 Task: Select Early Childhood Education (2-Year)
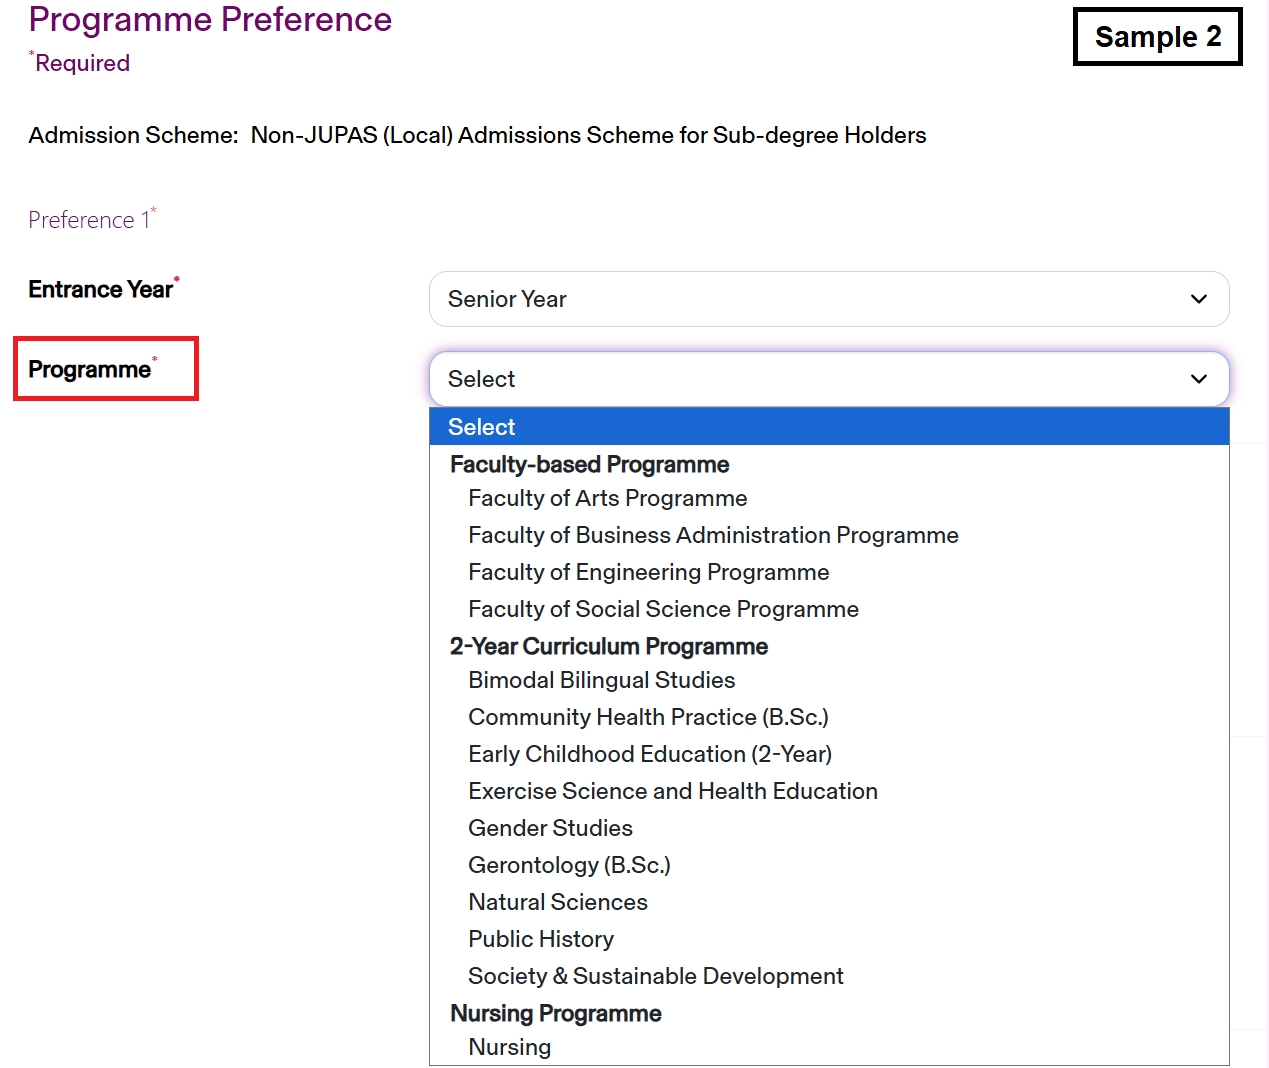(650, 754)
